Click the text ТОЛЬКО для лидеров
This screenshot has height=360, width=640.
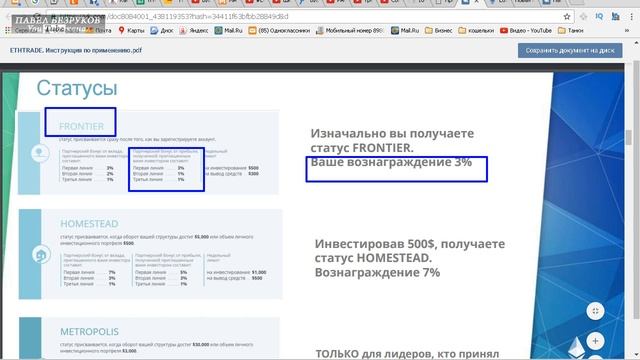pos(370,353)
